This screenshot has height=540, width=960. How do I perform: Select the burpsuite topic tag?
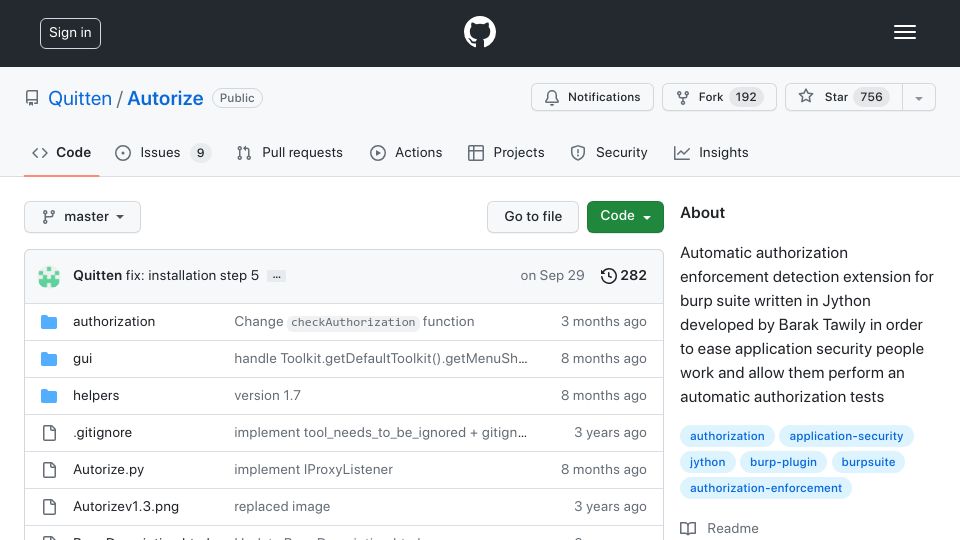[x=868, y=462]
